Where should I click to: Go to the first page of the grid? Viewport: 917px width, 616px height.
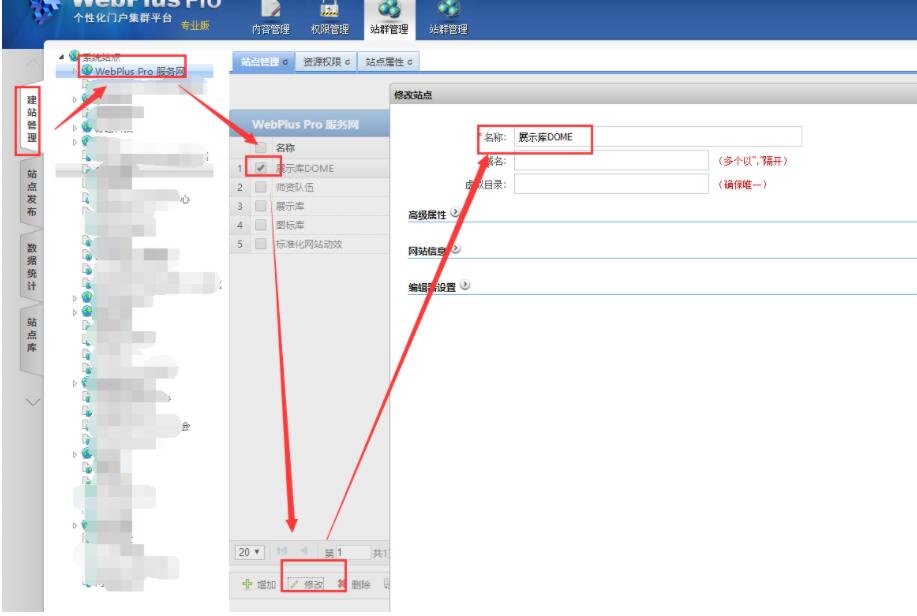coord(281,551)
